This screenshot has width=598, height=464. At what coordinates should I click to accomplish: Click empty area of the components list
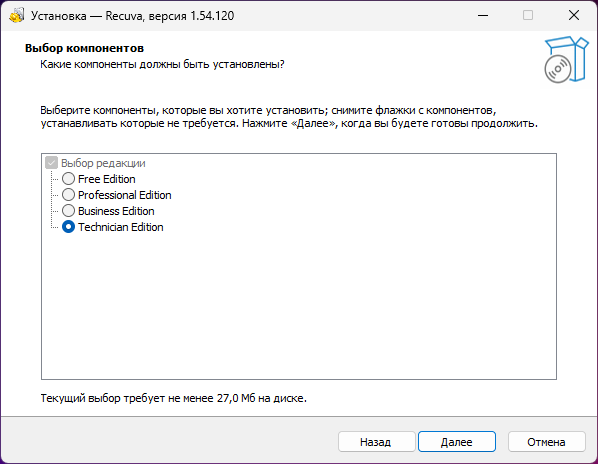coord(299,305)
